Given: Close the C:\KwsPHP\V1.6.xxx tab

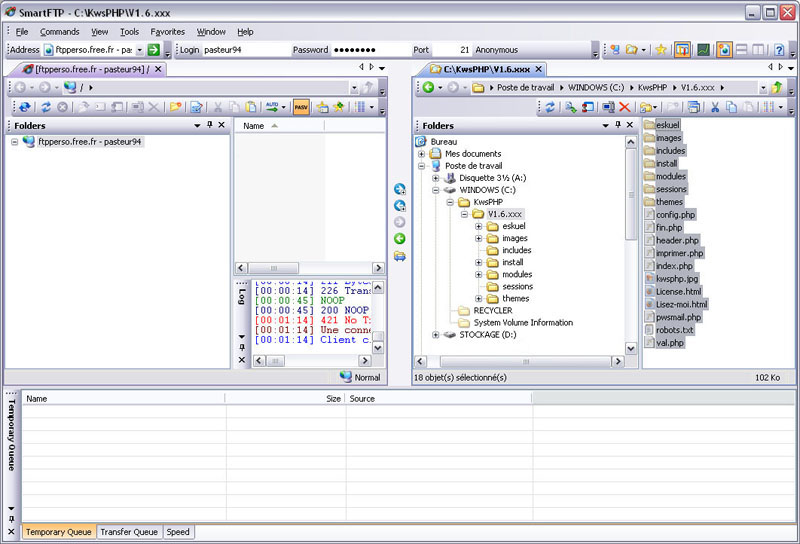Looking at the screenshot, I should click(x=539, y=69).
